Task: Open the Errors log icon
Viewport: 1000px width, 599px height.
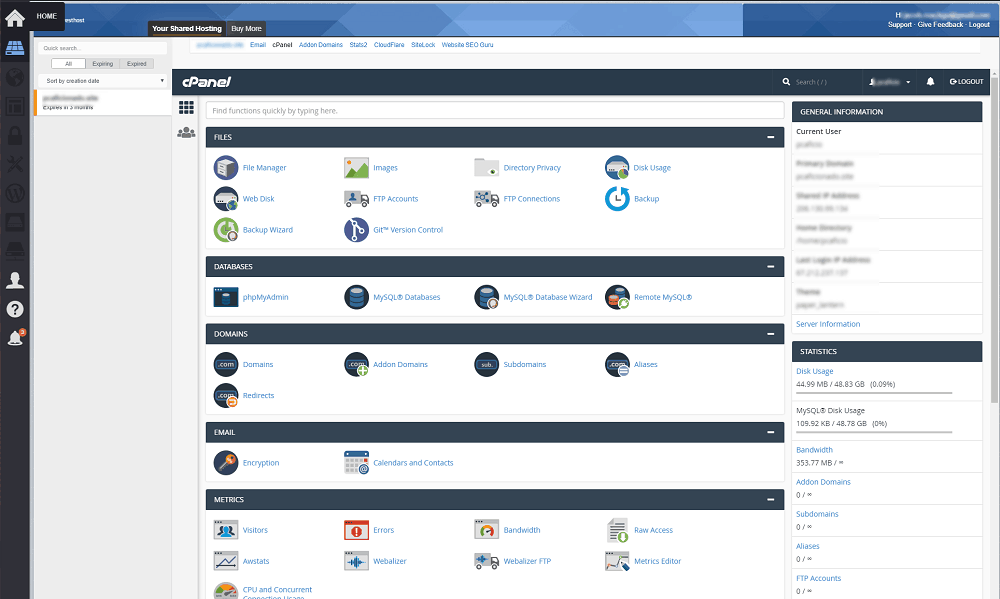Action: tap(357, 530)
